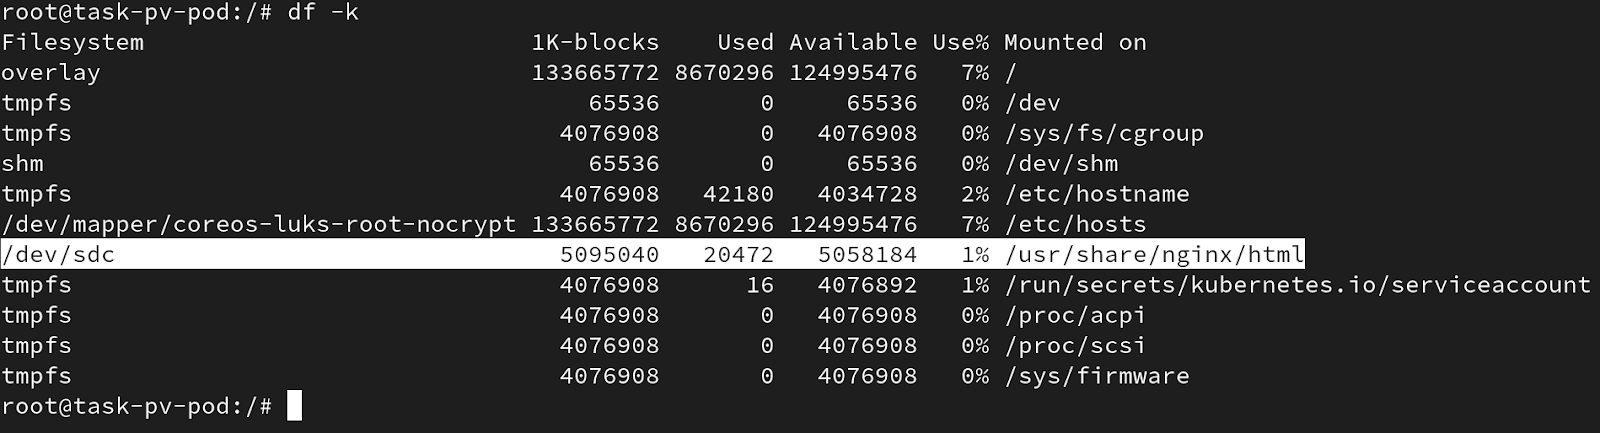The width and height of the screenshot is (1600, 433).
Task: Click the /usr/share/nginx/html mount path
Action: [x=1154, y=255]
